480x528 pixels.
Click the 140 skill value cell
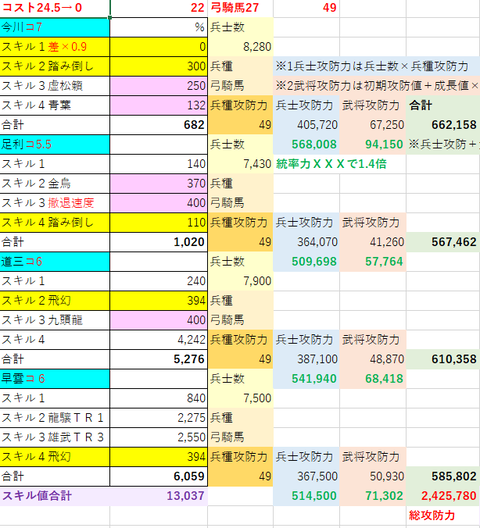click(159, 164)
